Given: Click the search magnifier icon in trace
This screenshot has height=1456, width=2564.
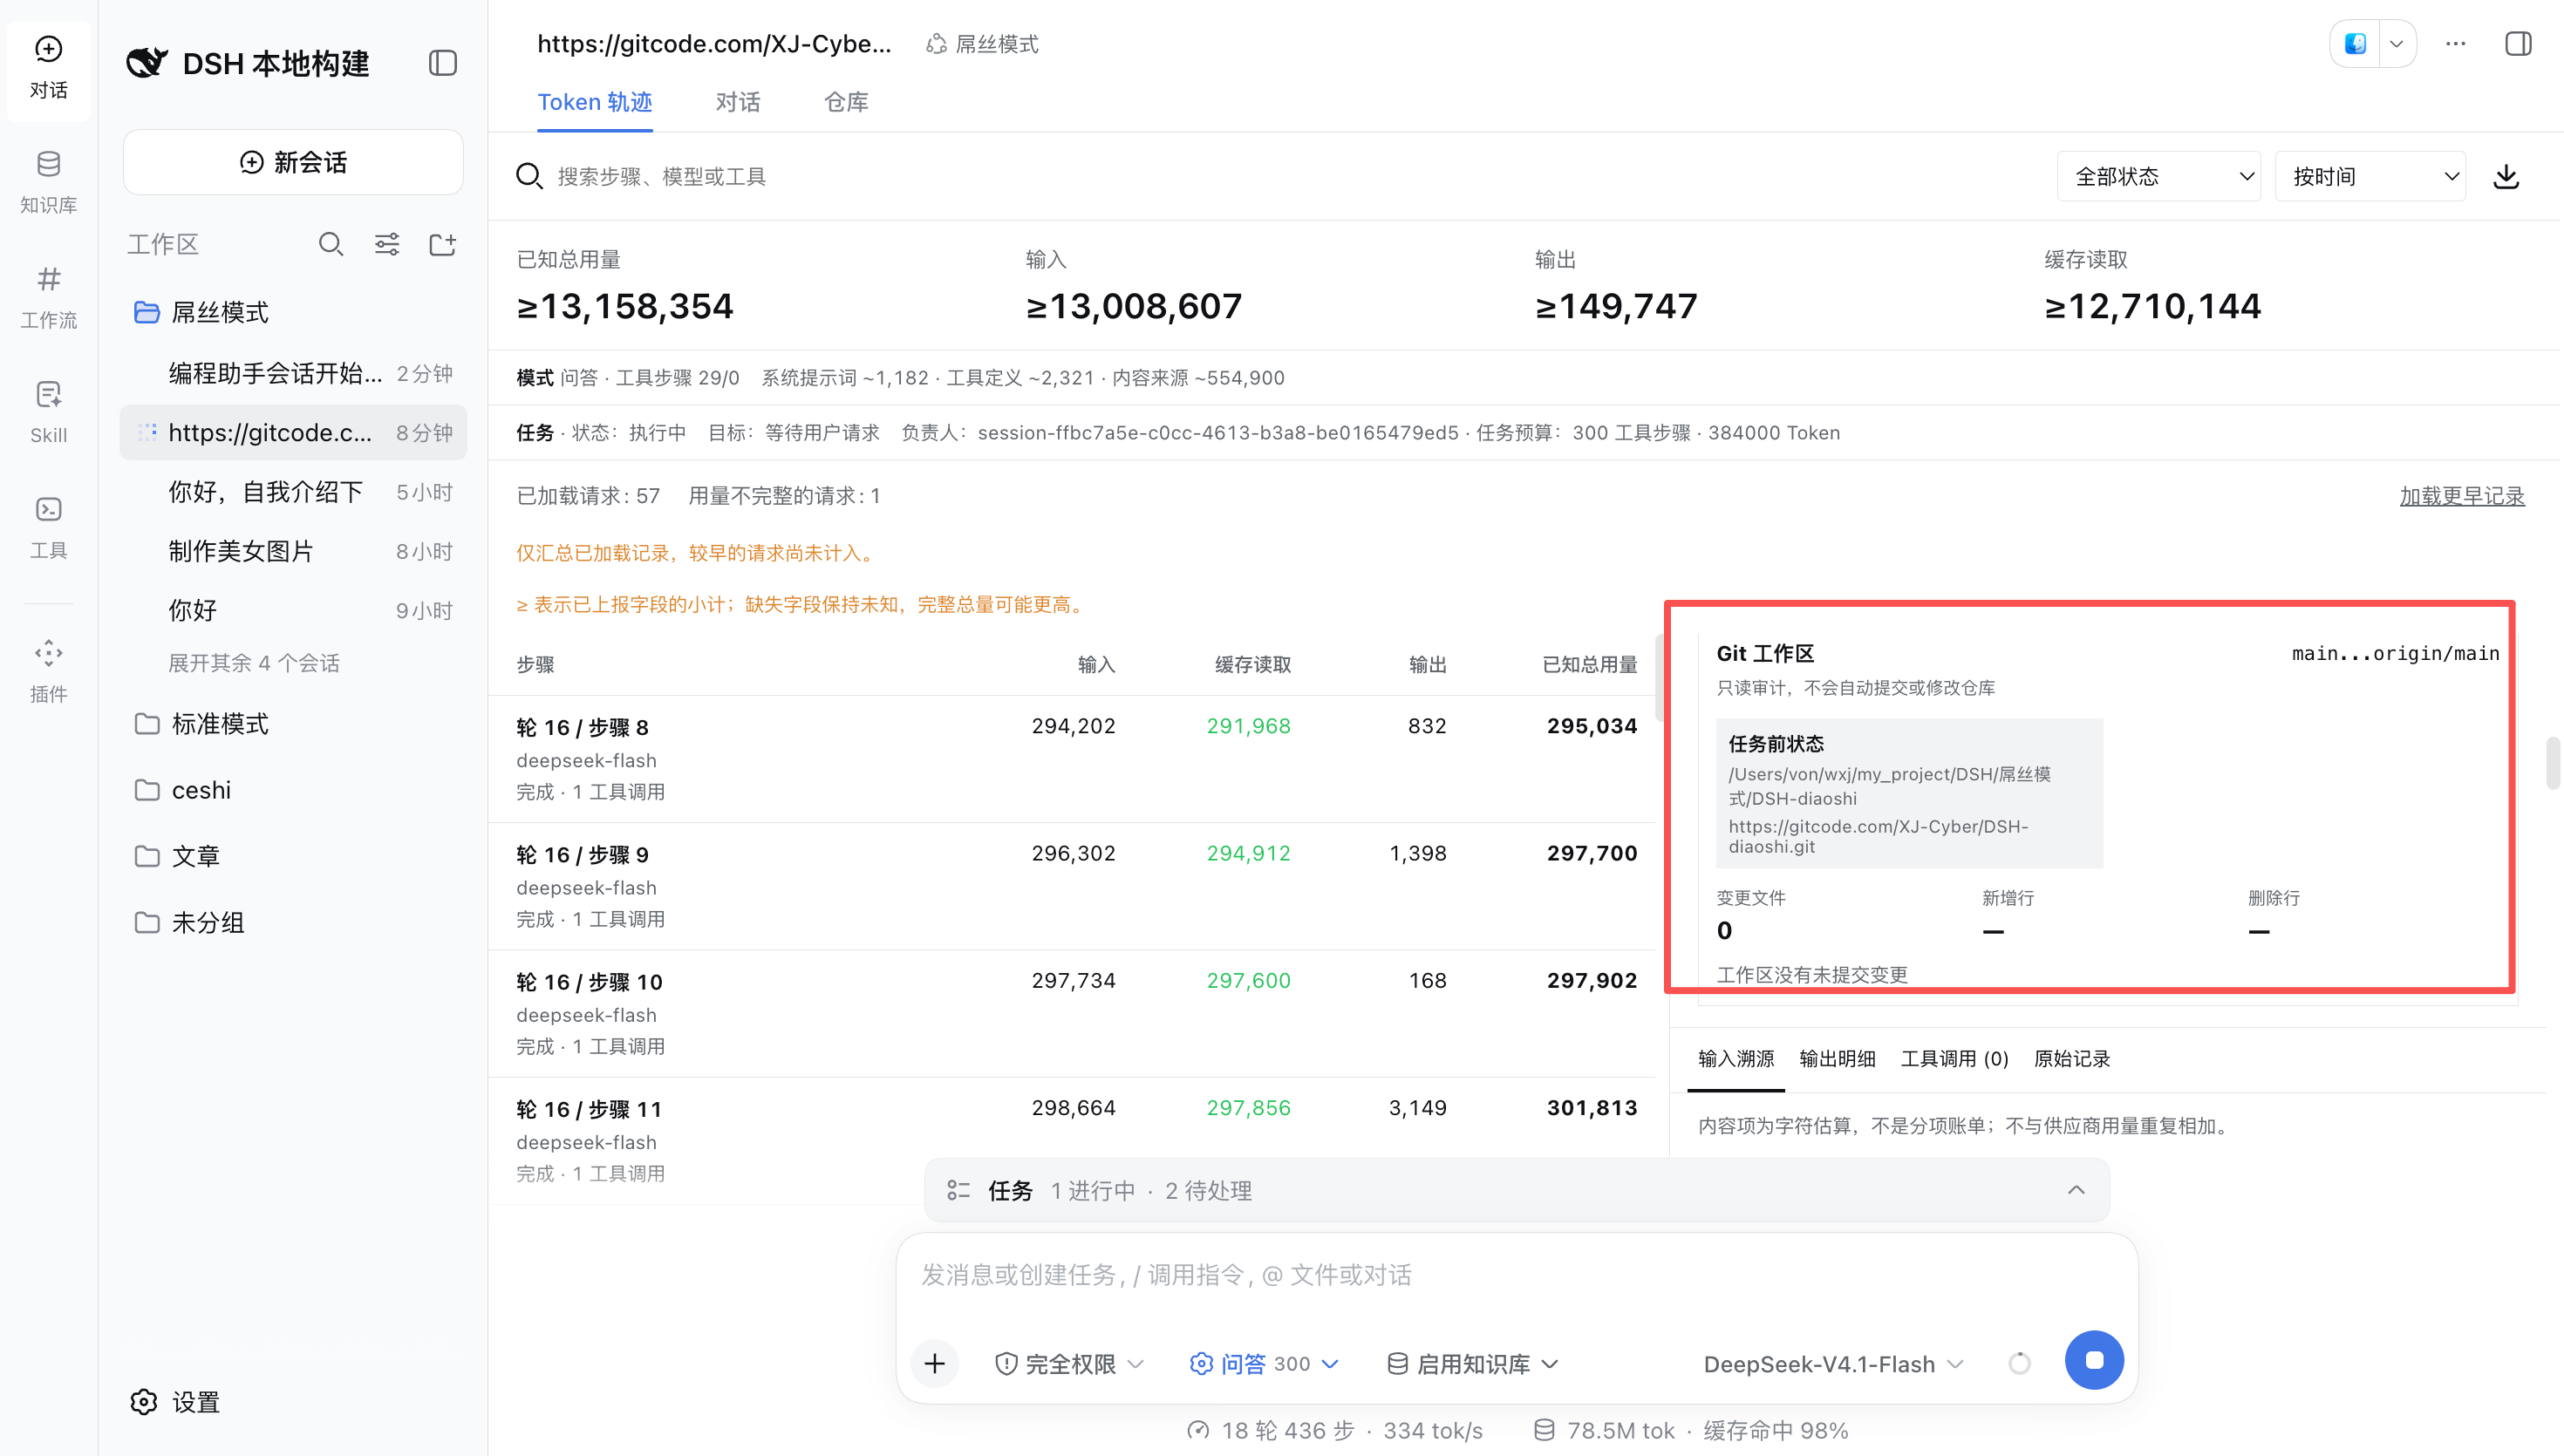Looking at the screenshot, I should coord(529,177).
